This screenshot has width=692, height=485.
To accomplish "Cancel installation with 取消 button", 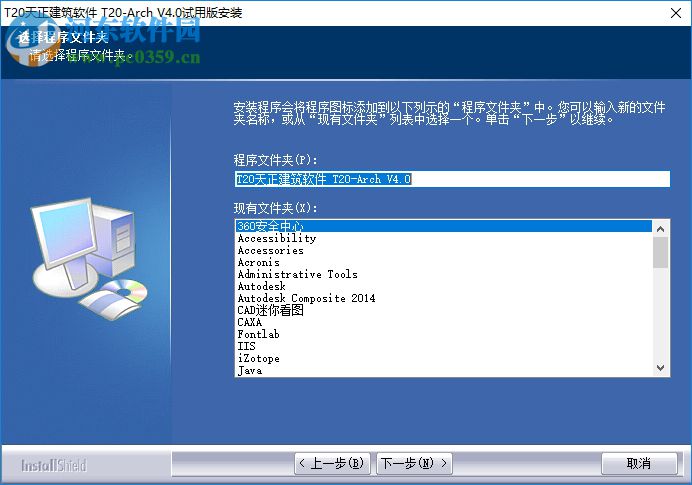I will coord(639,463).
